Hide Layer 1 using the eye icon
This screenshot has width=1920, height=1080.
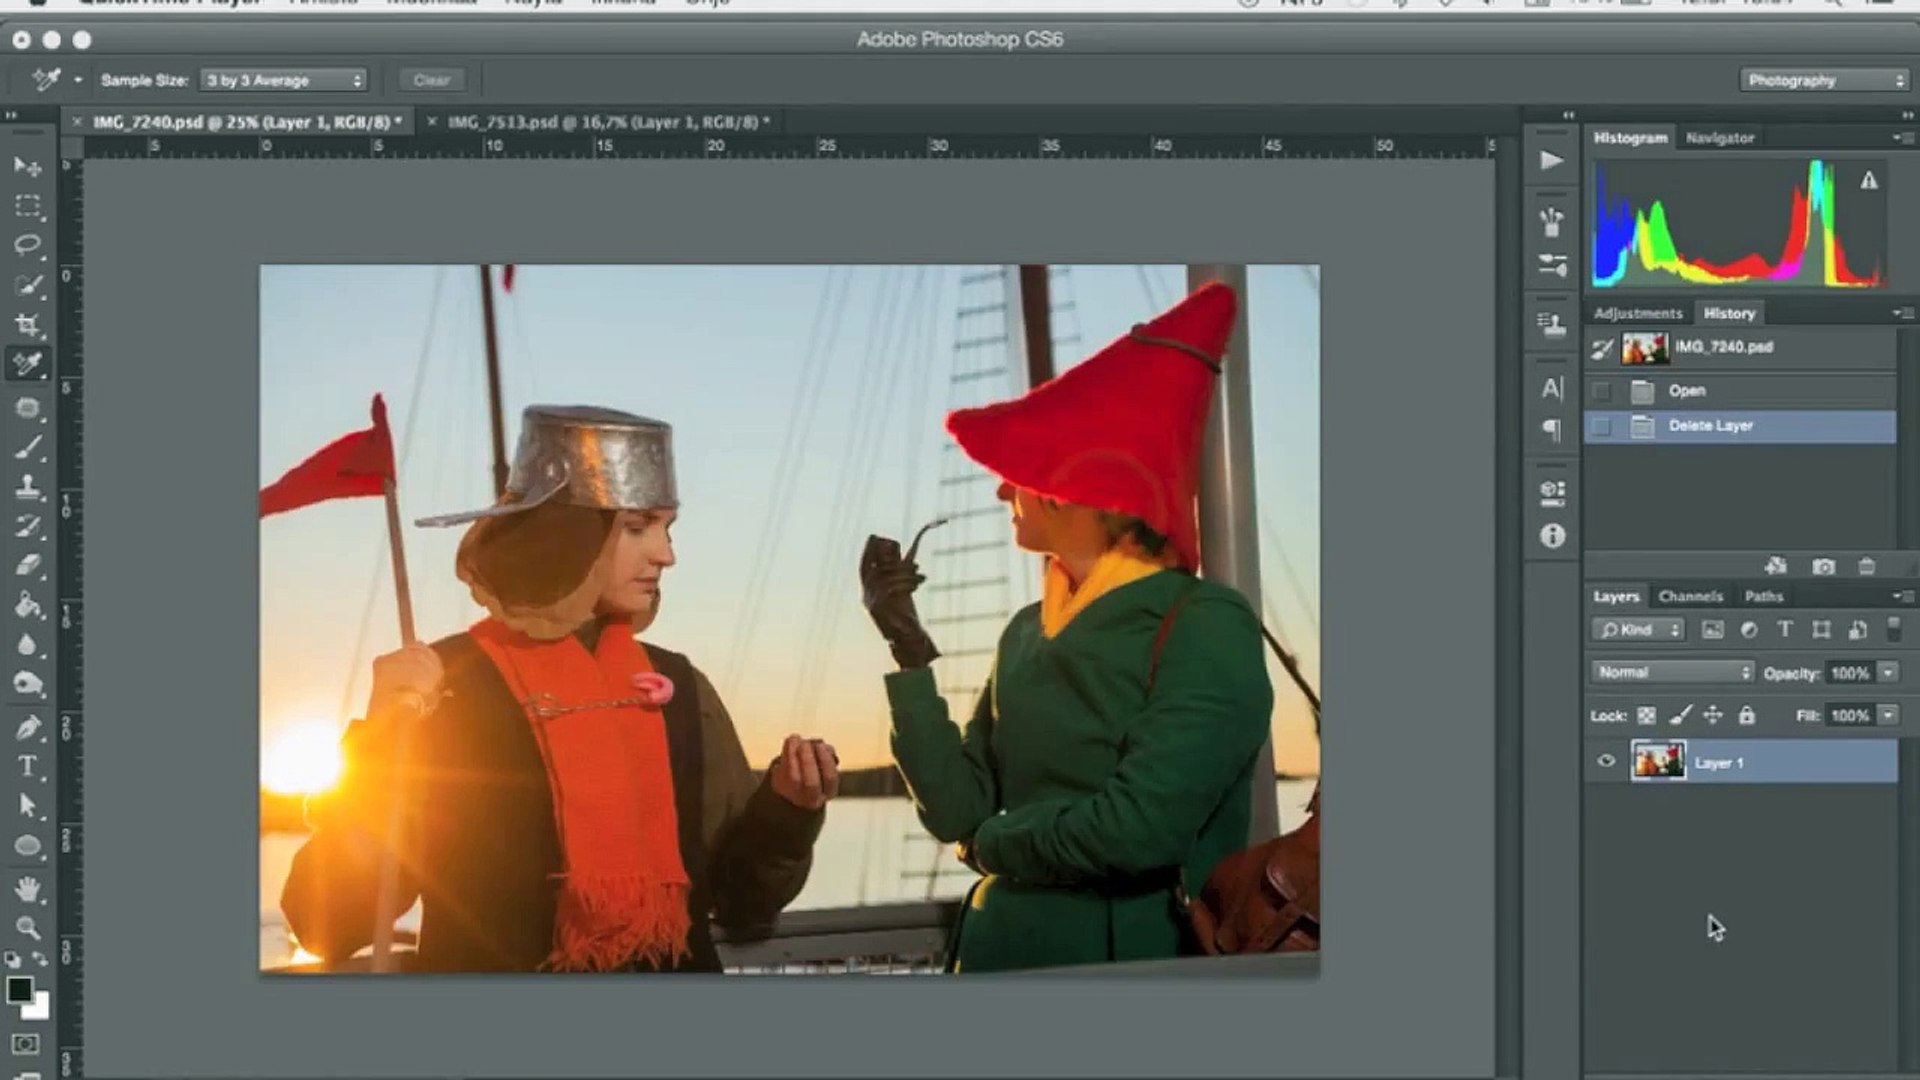[x=1606, y=762]
